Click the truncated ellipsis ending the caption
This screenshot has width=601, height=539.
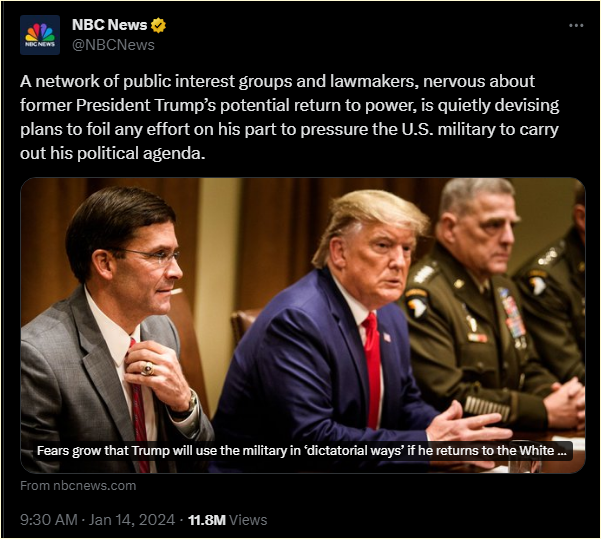[x=564, y=451]
